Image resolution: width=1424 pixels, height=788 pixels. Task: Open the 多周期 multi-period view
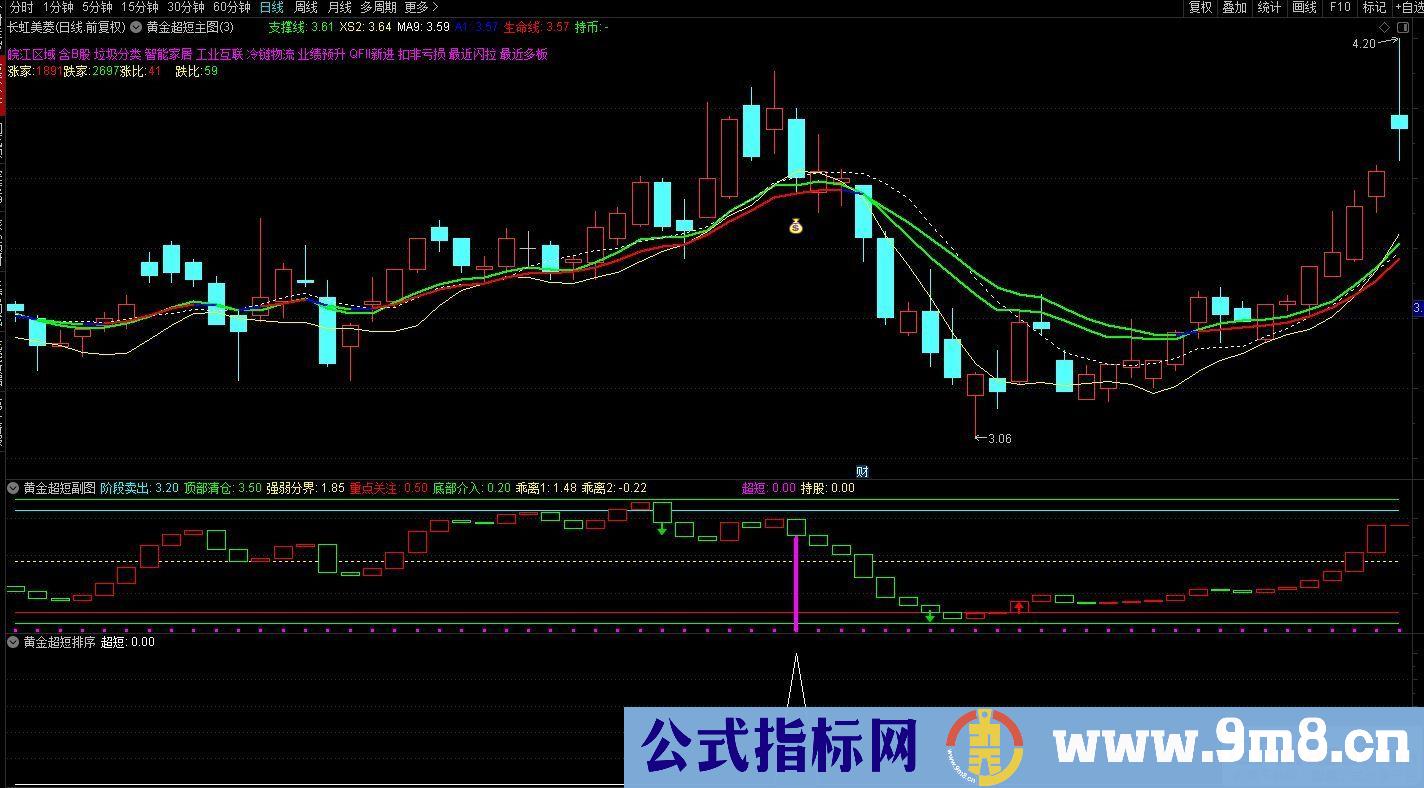click(379, 7)
